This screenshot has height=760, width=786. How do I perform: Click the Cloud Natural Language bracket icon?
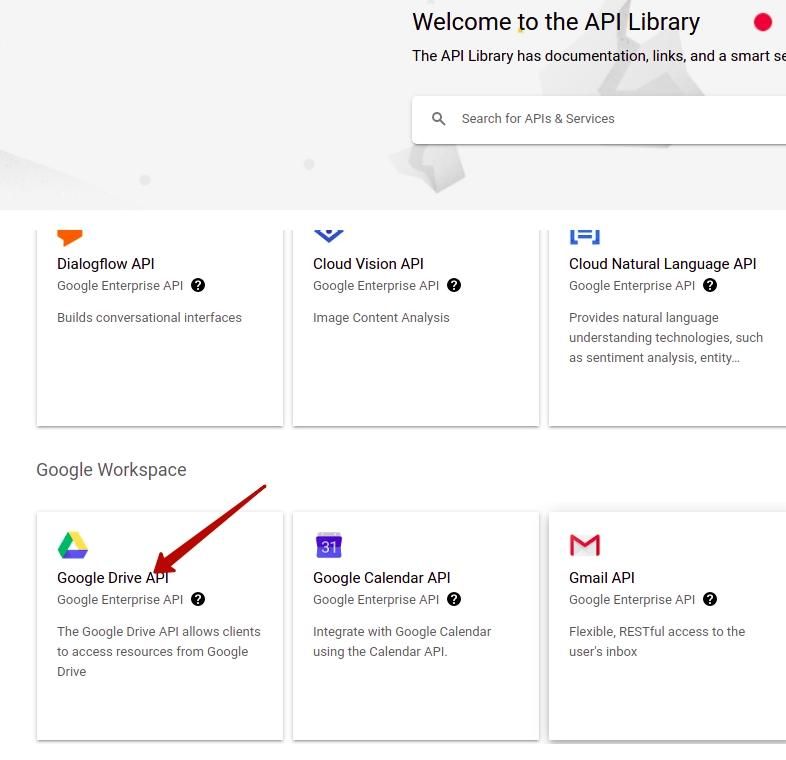click(x=584, y=237)
